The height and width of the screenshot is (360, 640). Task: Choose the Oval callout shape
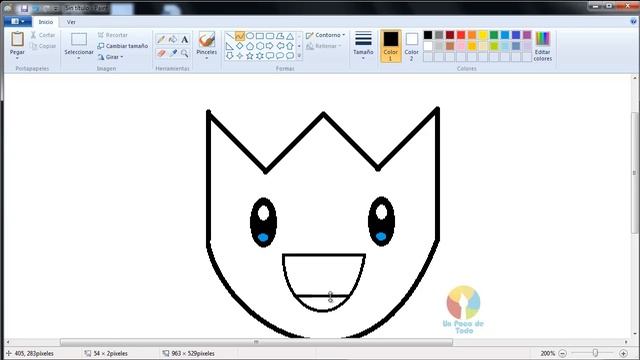click(x=280, y=56)
